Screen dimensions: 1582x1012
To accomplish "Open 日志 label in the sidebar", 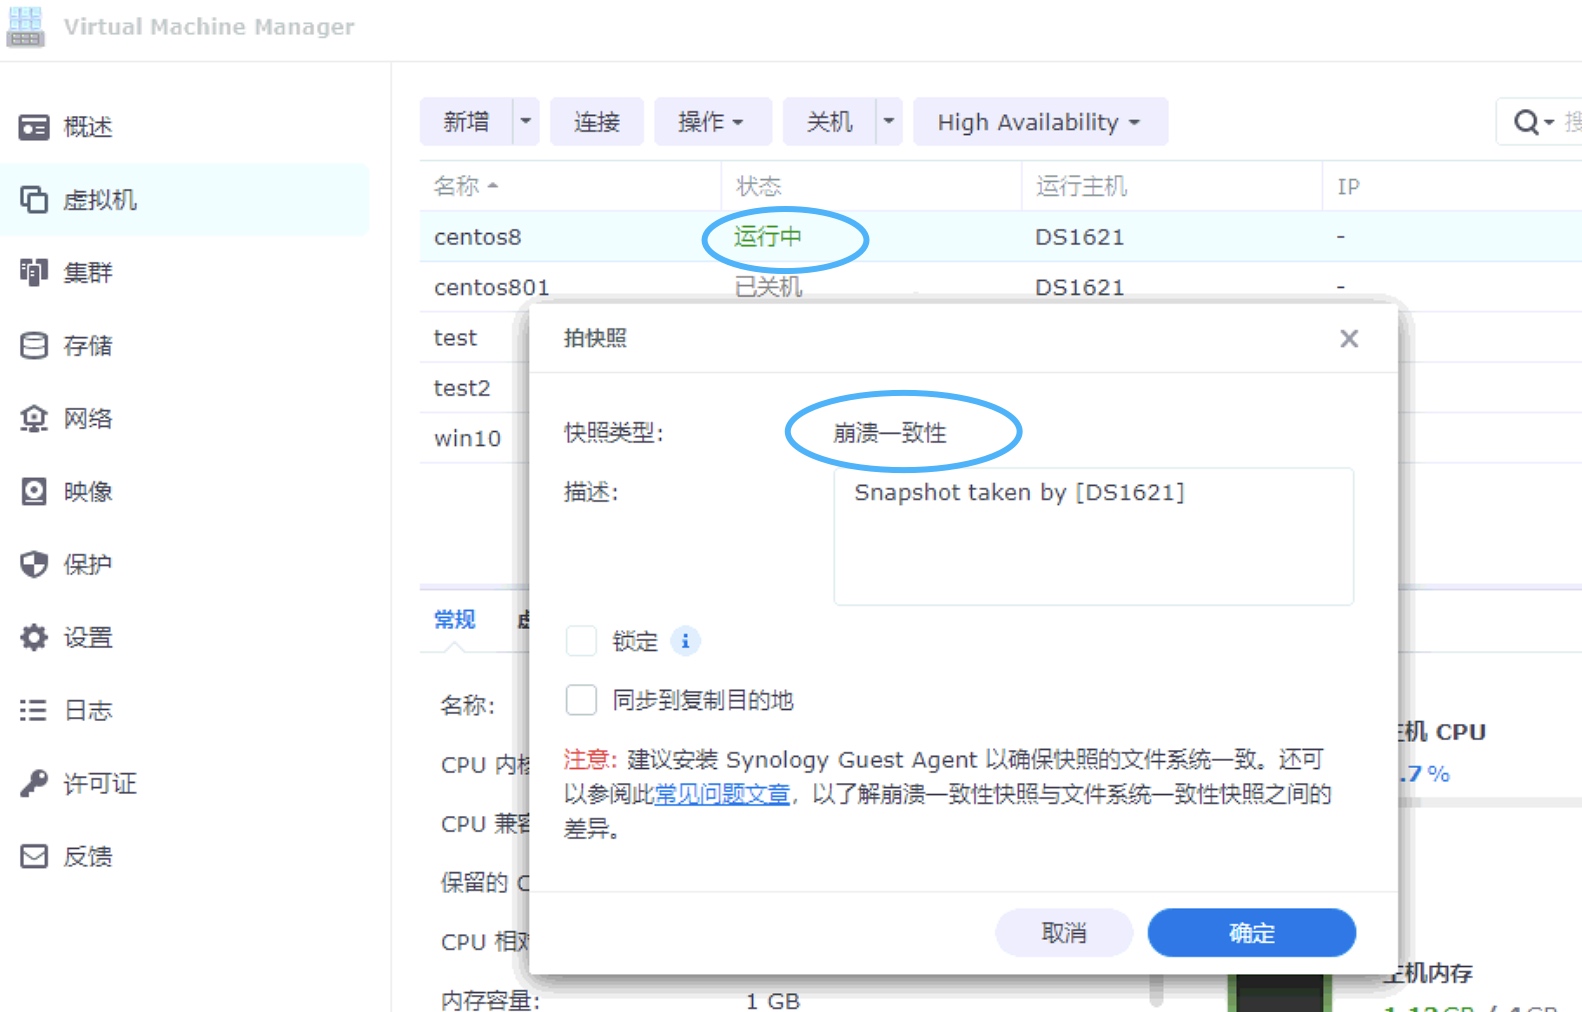I will tap(88, 710).
